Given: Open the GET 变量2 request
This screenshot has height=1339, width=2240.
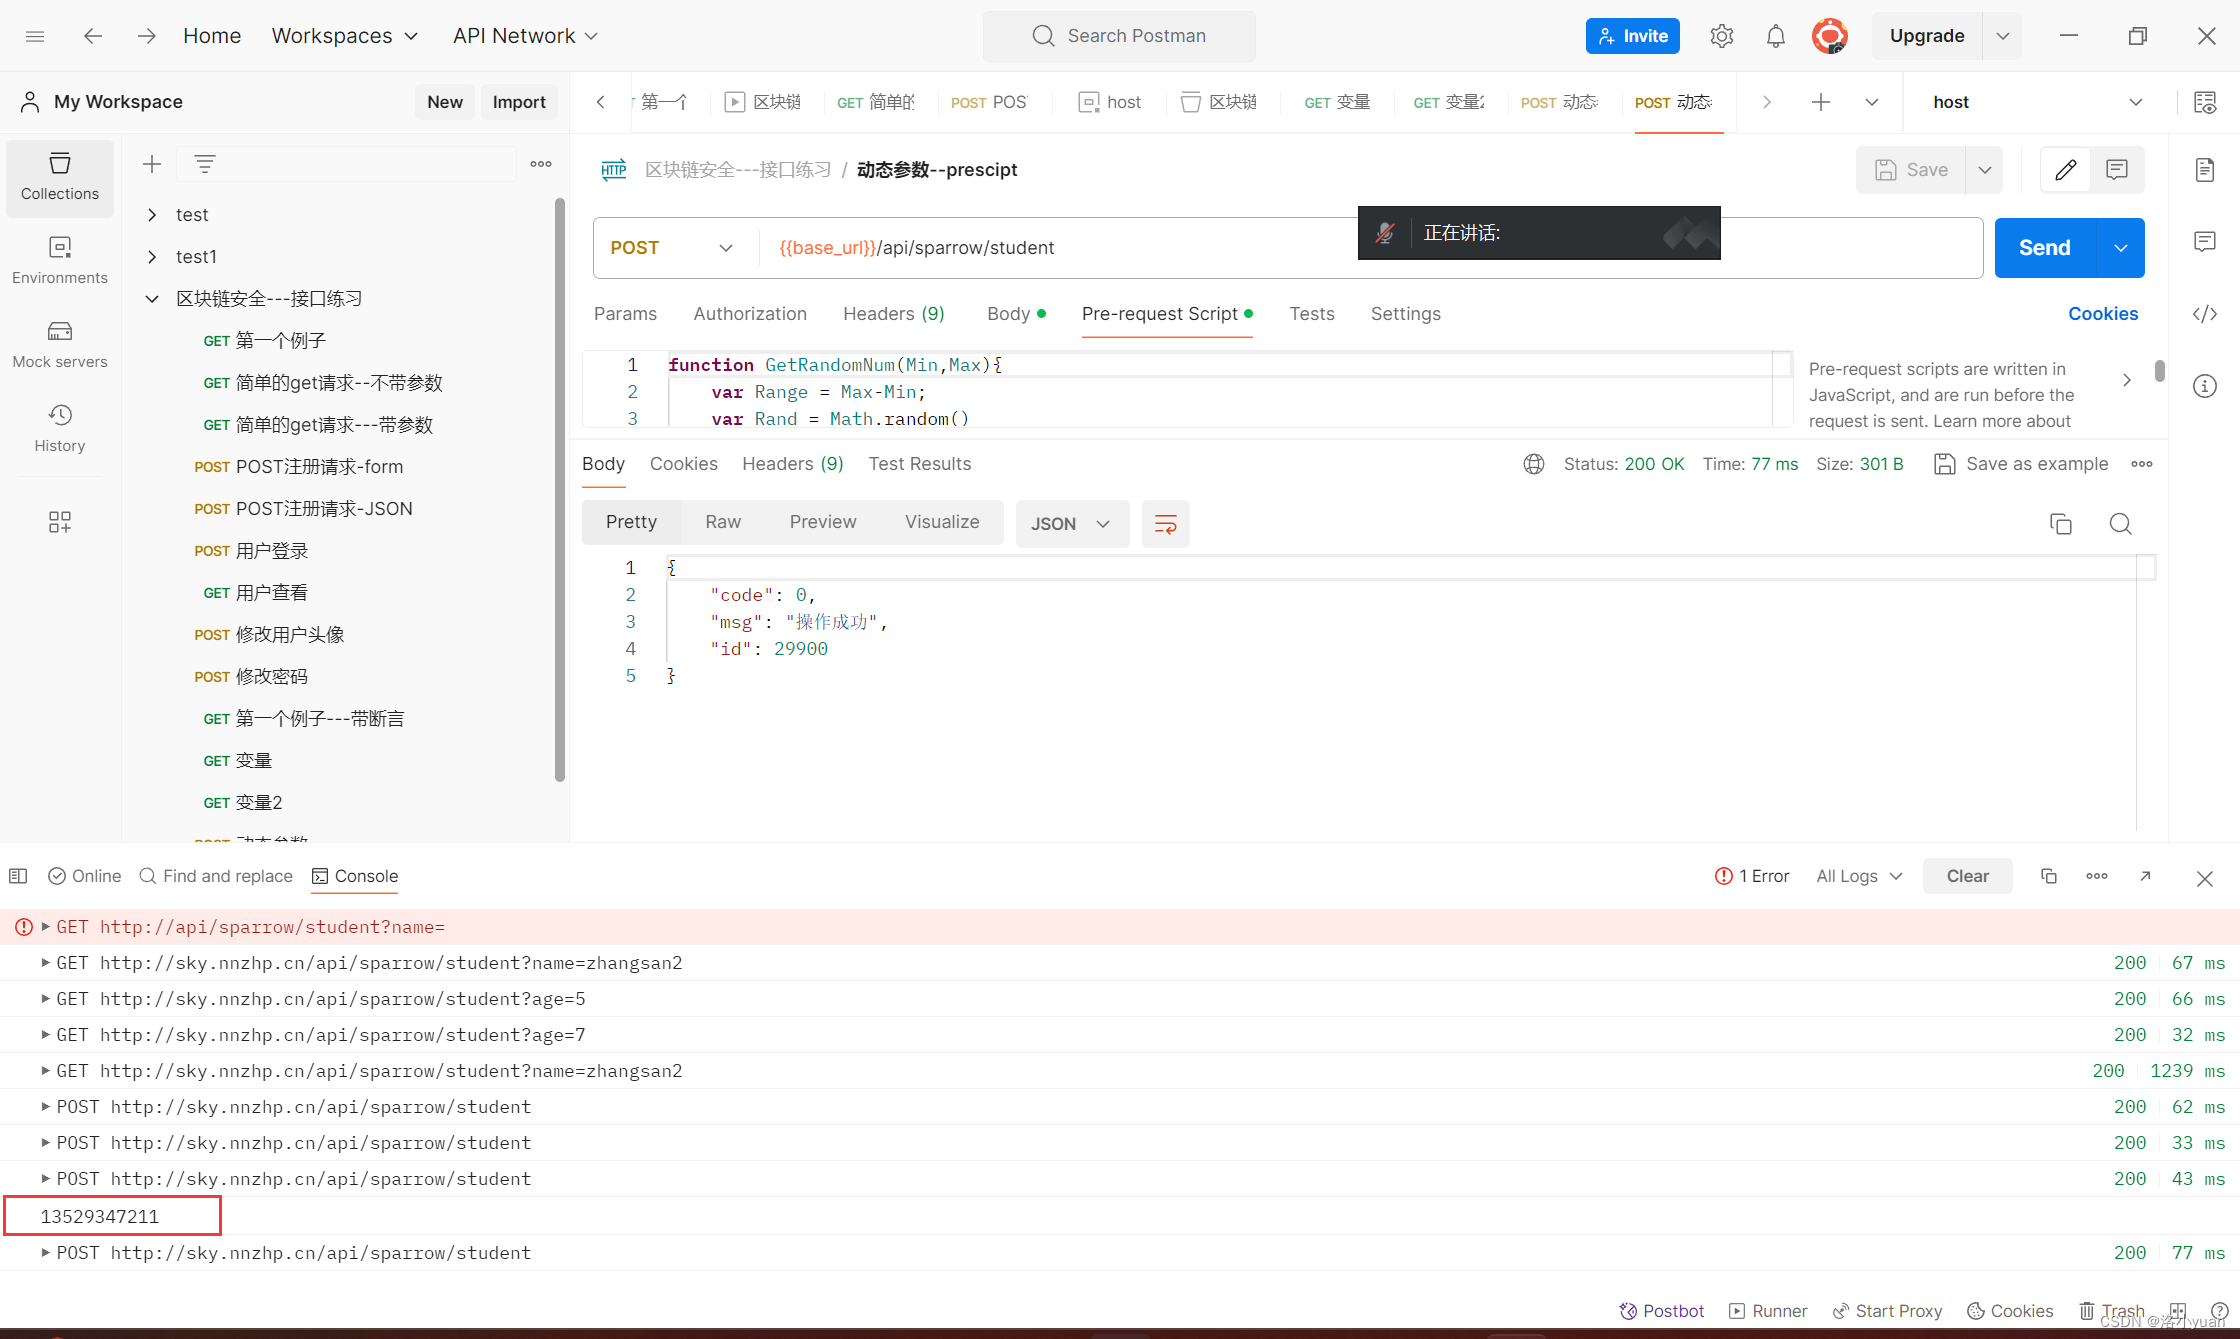Looking at the screenshot, I should (x=243, y=803).
